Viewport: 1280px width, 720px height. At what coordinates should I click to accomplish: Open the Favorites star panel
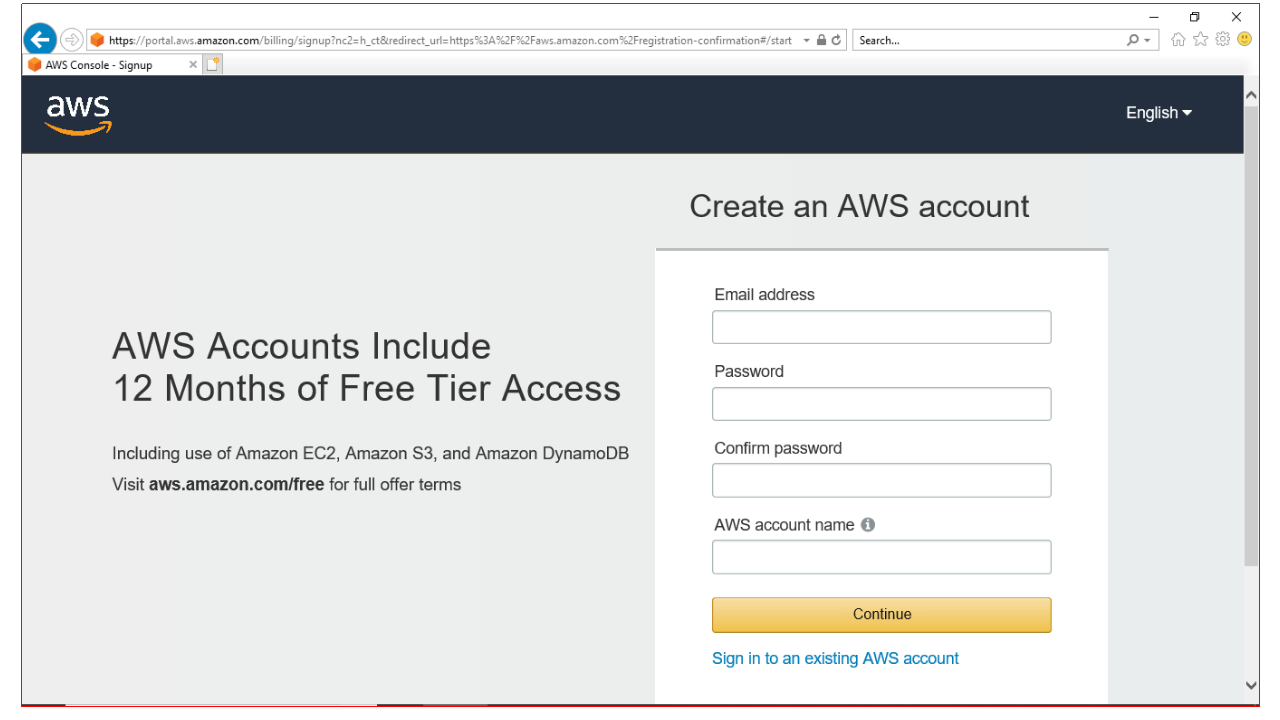(x=1200, y=39)
